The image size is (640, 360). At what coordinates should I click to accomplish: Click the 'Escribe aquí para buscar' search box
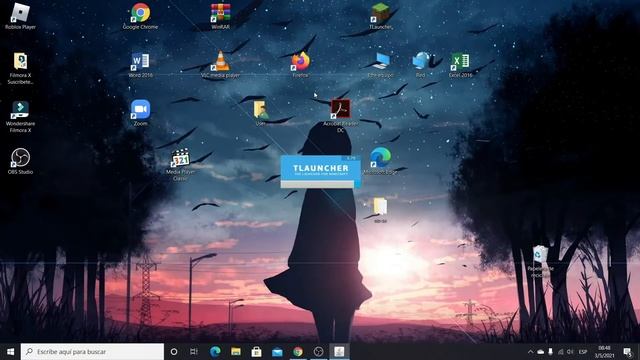point(92,351)
